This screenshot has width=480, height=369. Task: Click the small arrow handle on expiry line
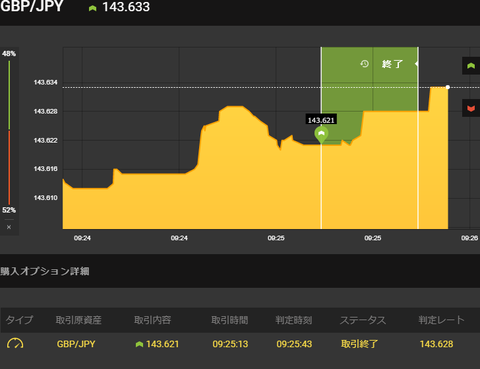coord(416,64)
